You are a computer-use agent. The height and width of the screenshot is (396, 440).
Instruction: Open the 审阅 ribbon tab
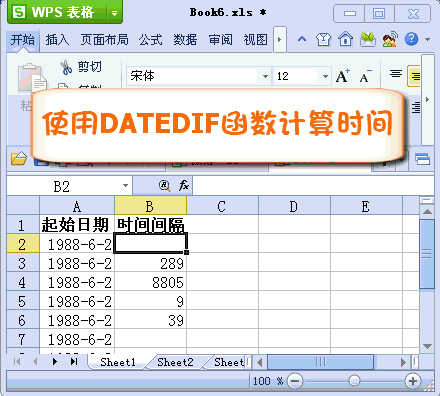click(220, 40)
